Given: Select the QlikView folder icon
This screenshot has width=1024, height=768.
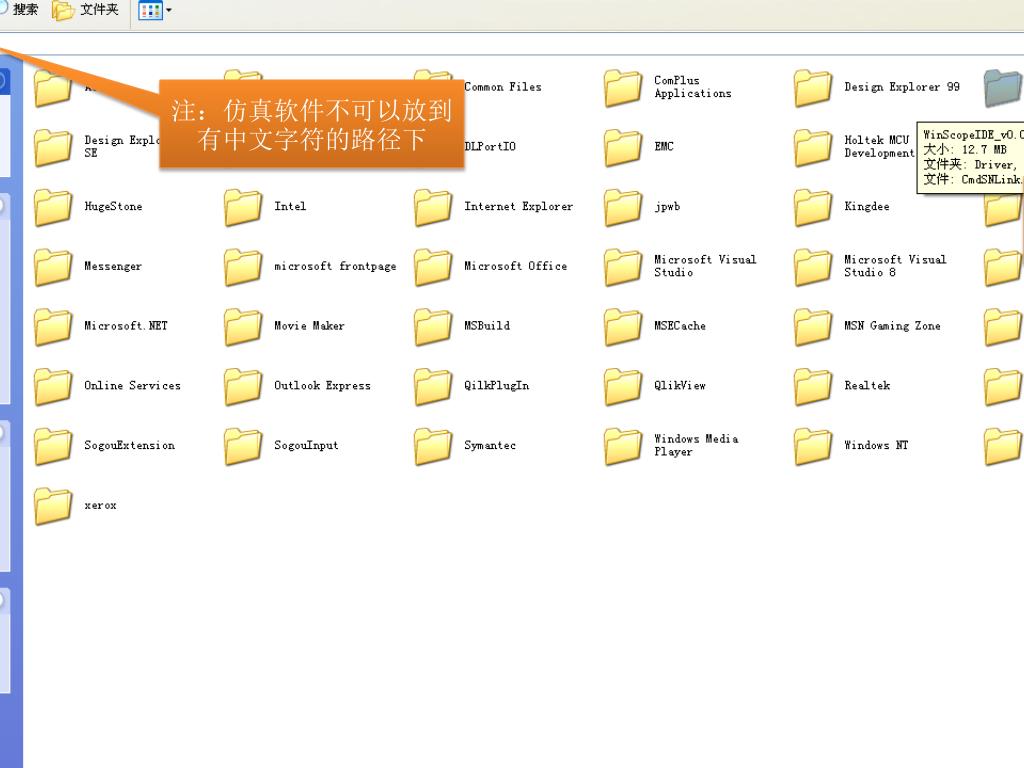Looking at the screenshot, I should tap(622, 386).
